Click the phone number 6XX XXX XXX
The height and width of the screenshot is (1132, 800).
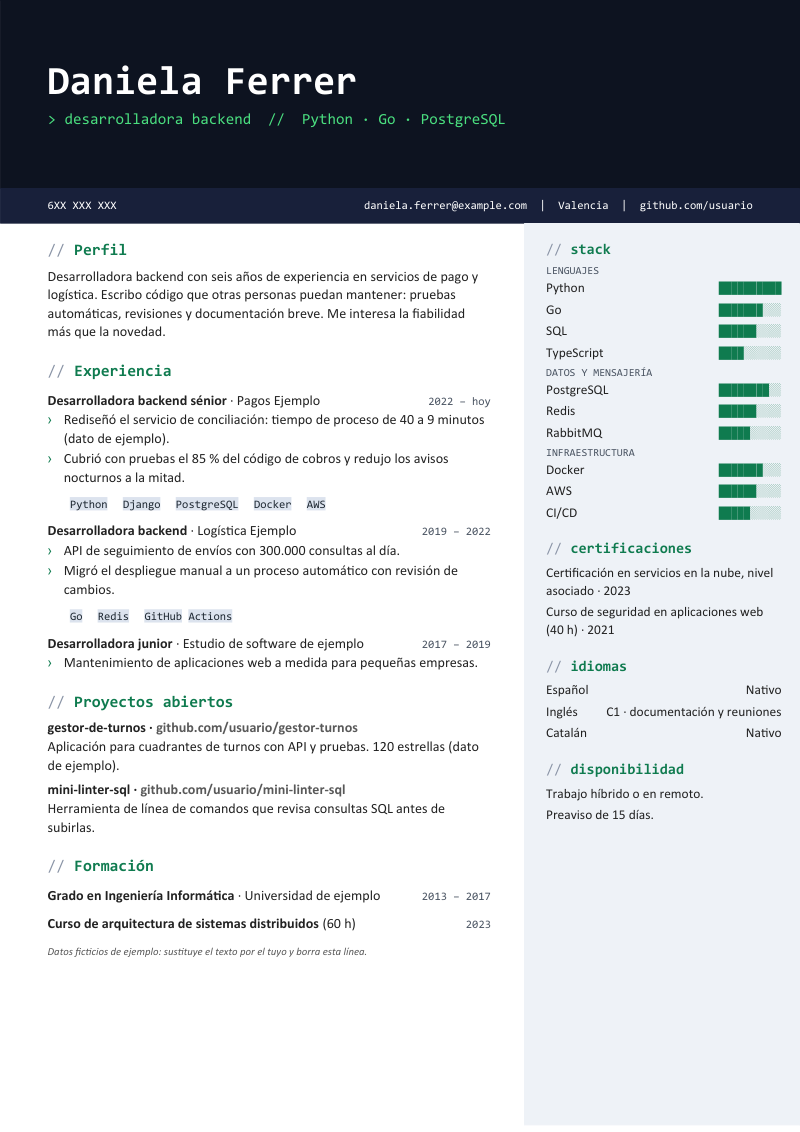click(82, 206)
